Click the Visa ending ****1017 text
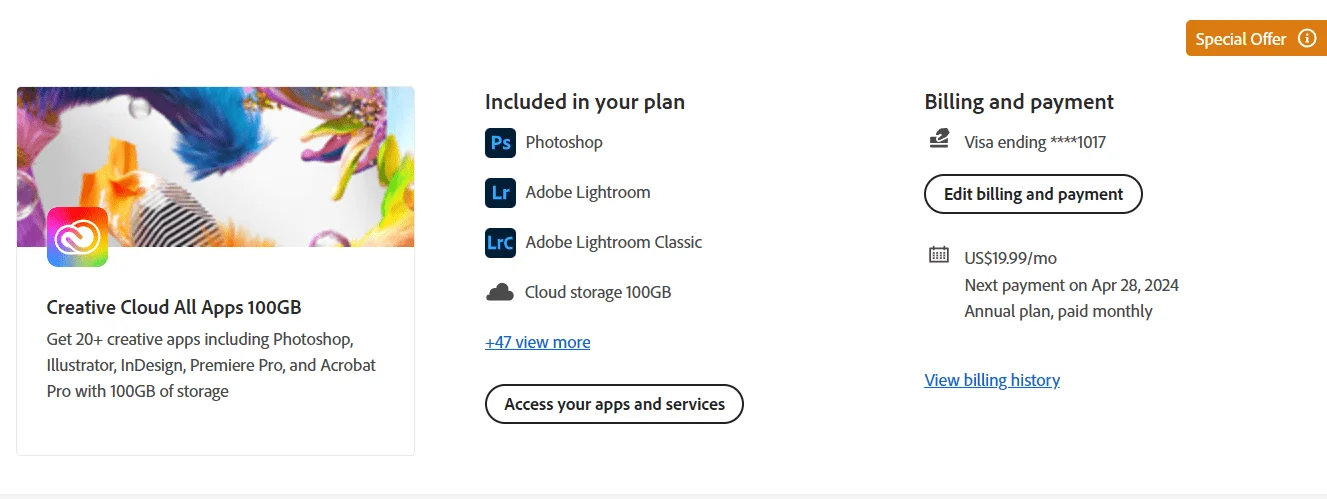This screenshot has width=1327, height=499. 1035,142
